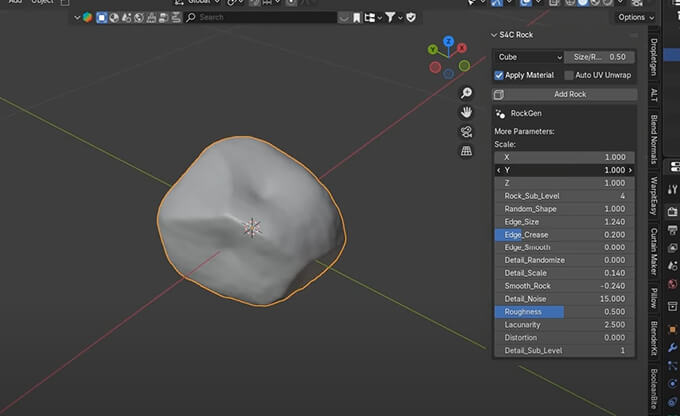
Task: Collapse the S4C Rock panel
Action: pos(495,36)
